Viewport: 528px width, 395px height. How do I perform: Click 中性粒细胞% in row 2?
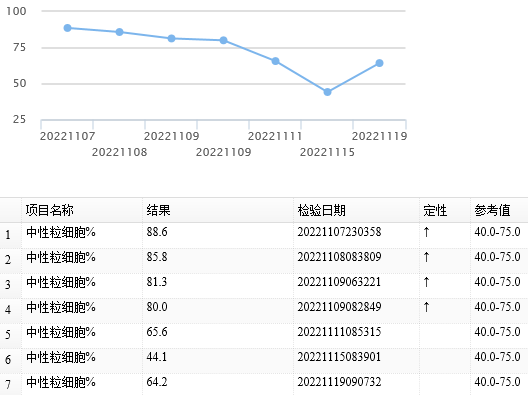pyautogui.click(x=61, y=257)
